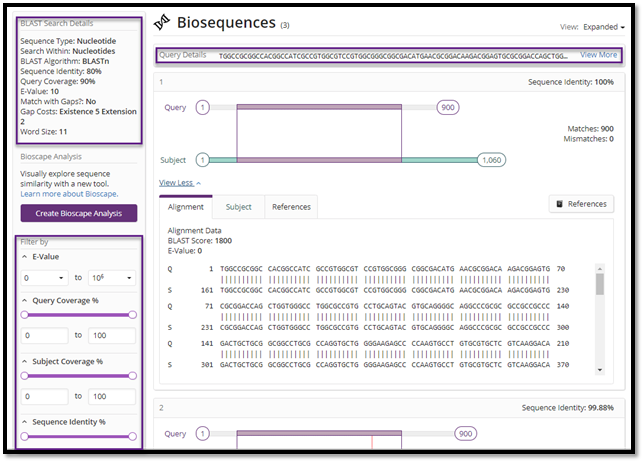Image resolution: width=644 pixels, height=463 pixels.
Task: Click the alignment scrollbar down arrow
Action: [x=600, y=370]
